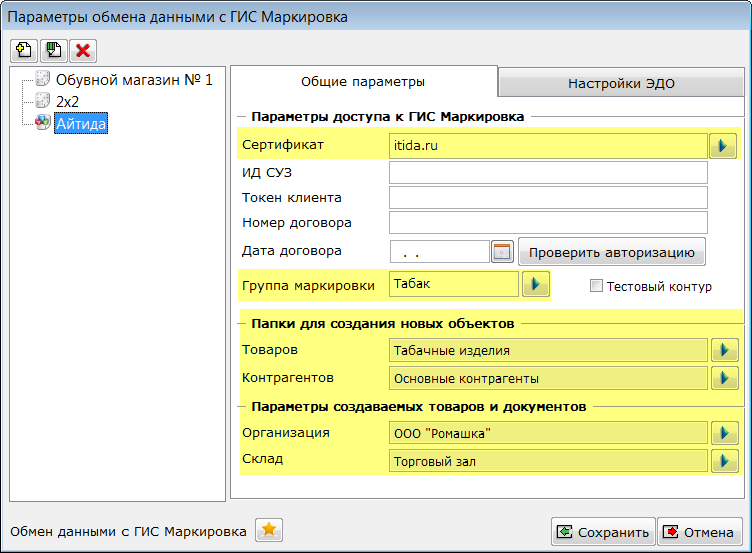Open the Контрагентов folder selection arrow
Viewport: 752px width, 553px height.
coord(725,378)
